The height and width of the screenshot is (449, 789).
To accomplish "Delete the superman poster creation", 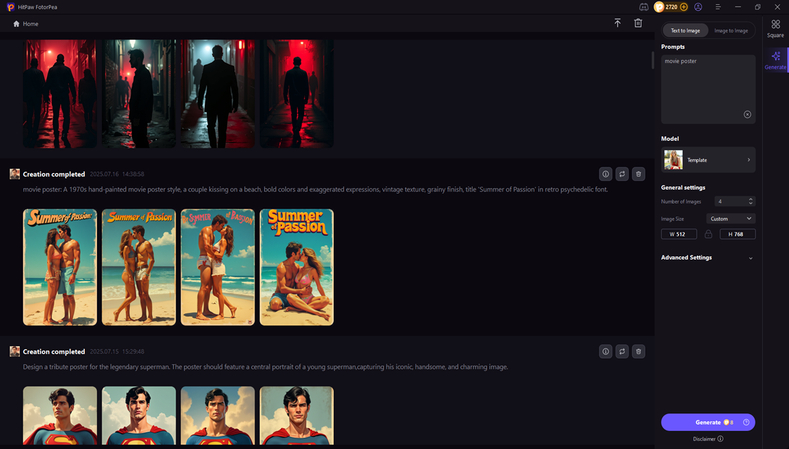I will point(639,351).
